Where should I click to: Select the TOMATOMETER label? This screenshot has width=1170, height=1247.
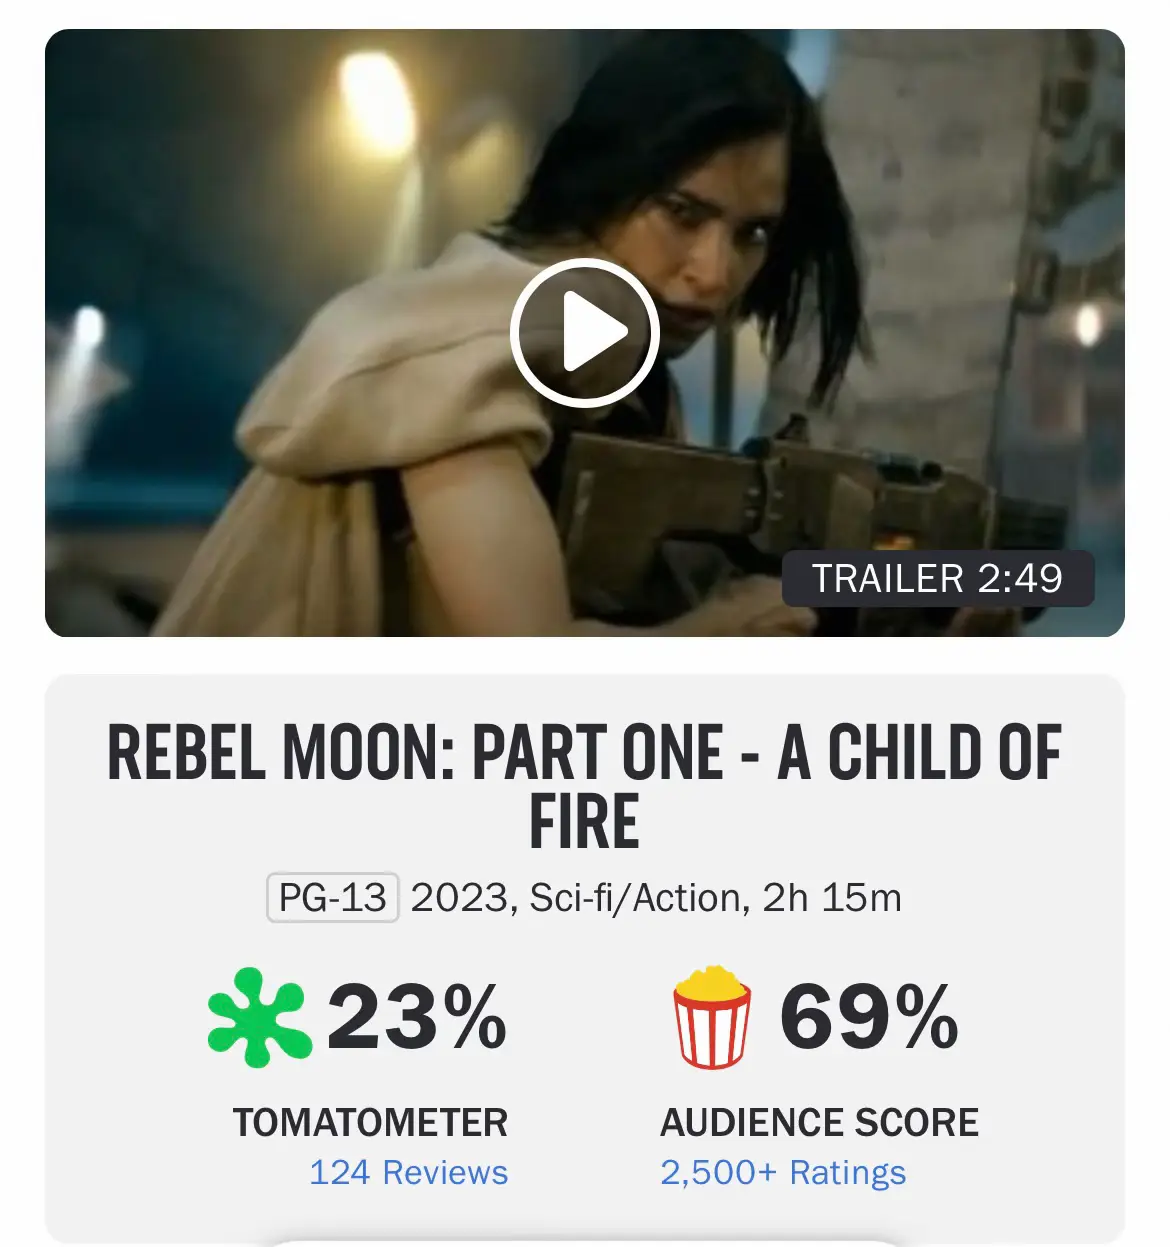click(370, 1122)
